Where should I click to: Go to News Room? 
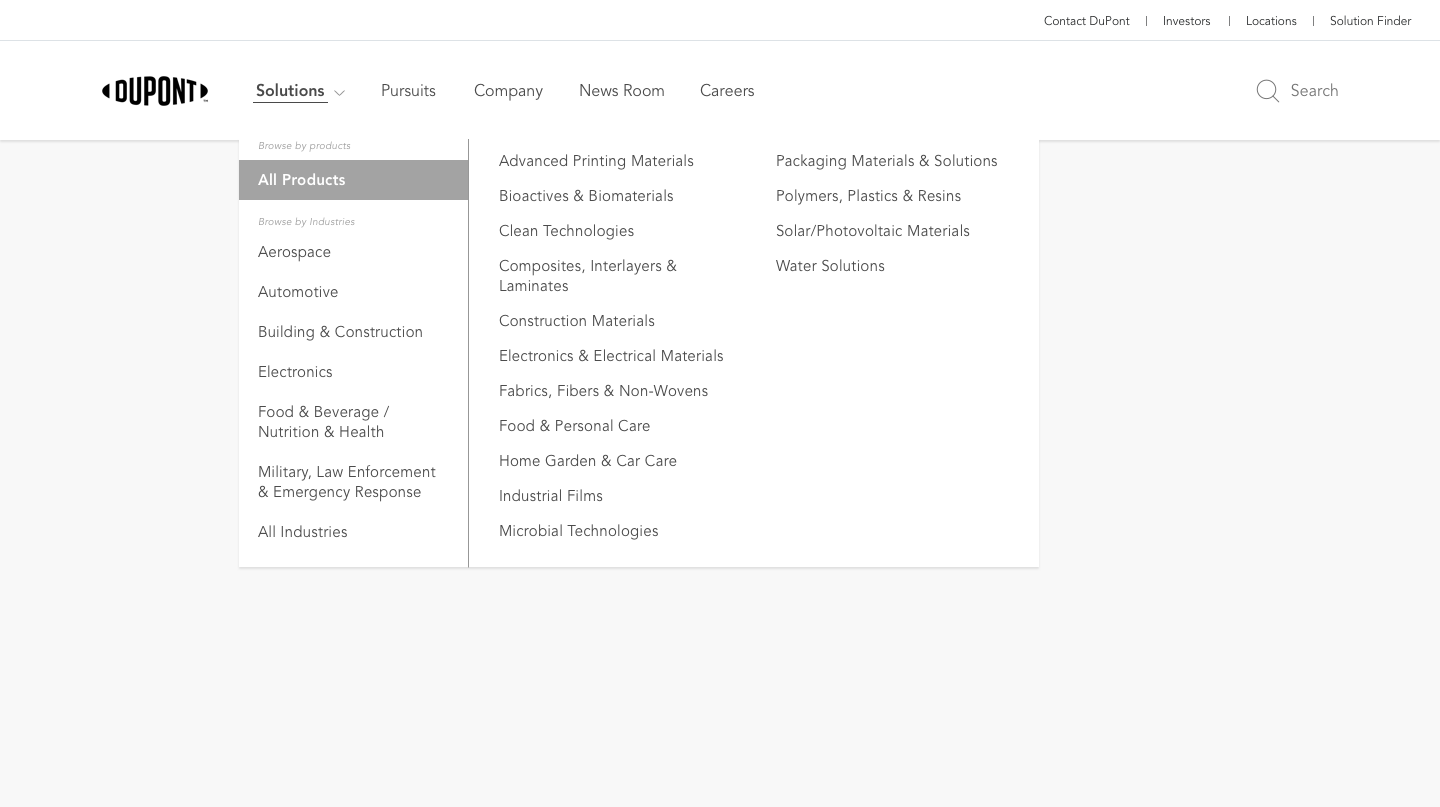621,91
